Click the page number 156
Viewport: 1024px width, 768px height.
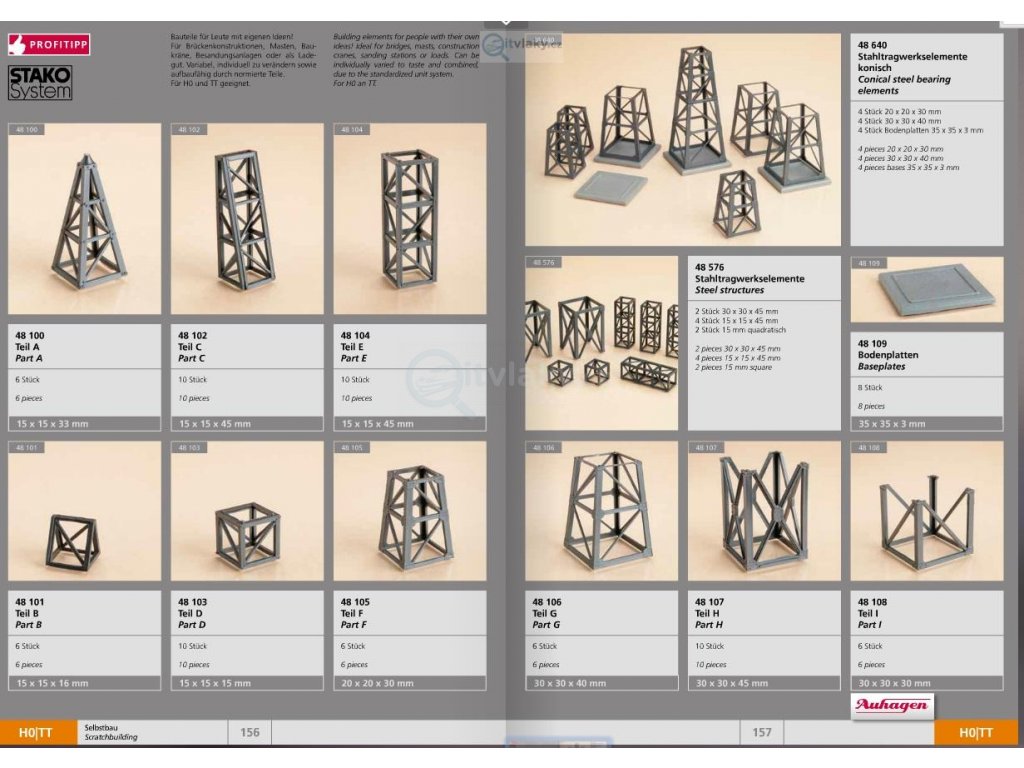click(249, 732)
